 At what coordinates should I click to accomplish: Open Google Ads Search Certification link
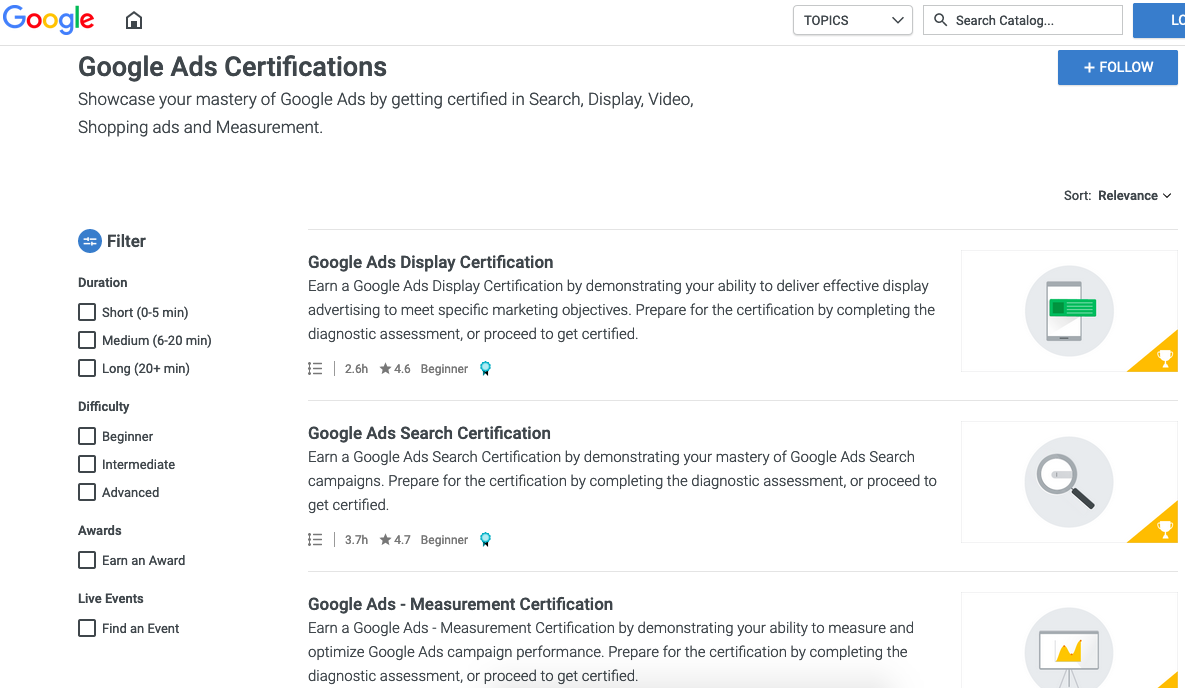[429, 433]
